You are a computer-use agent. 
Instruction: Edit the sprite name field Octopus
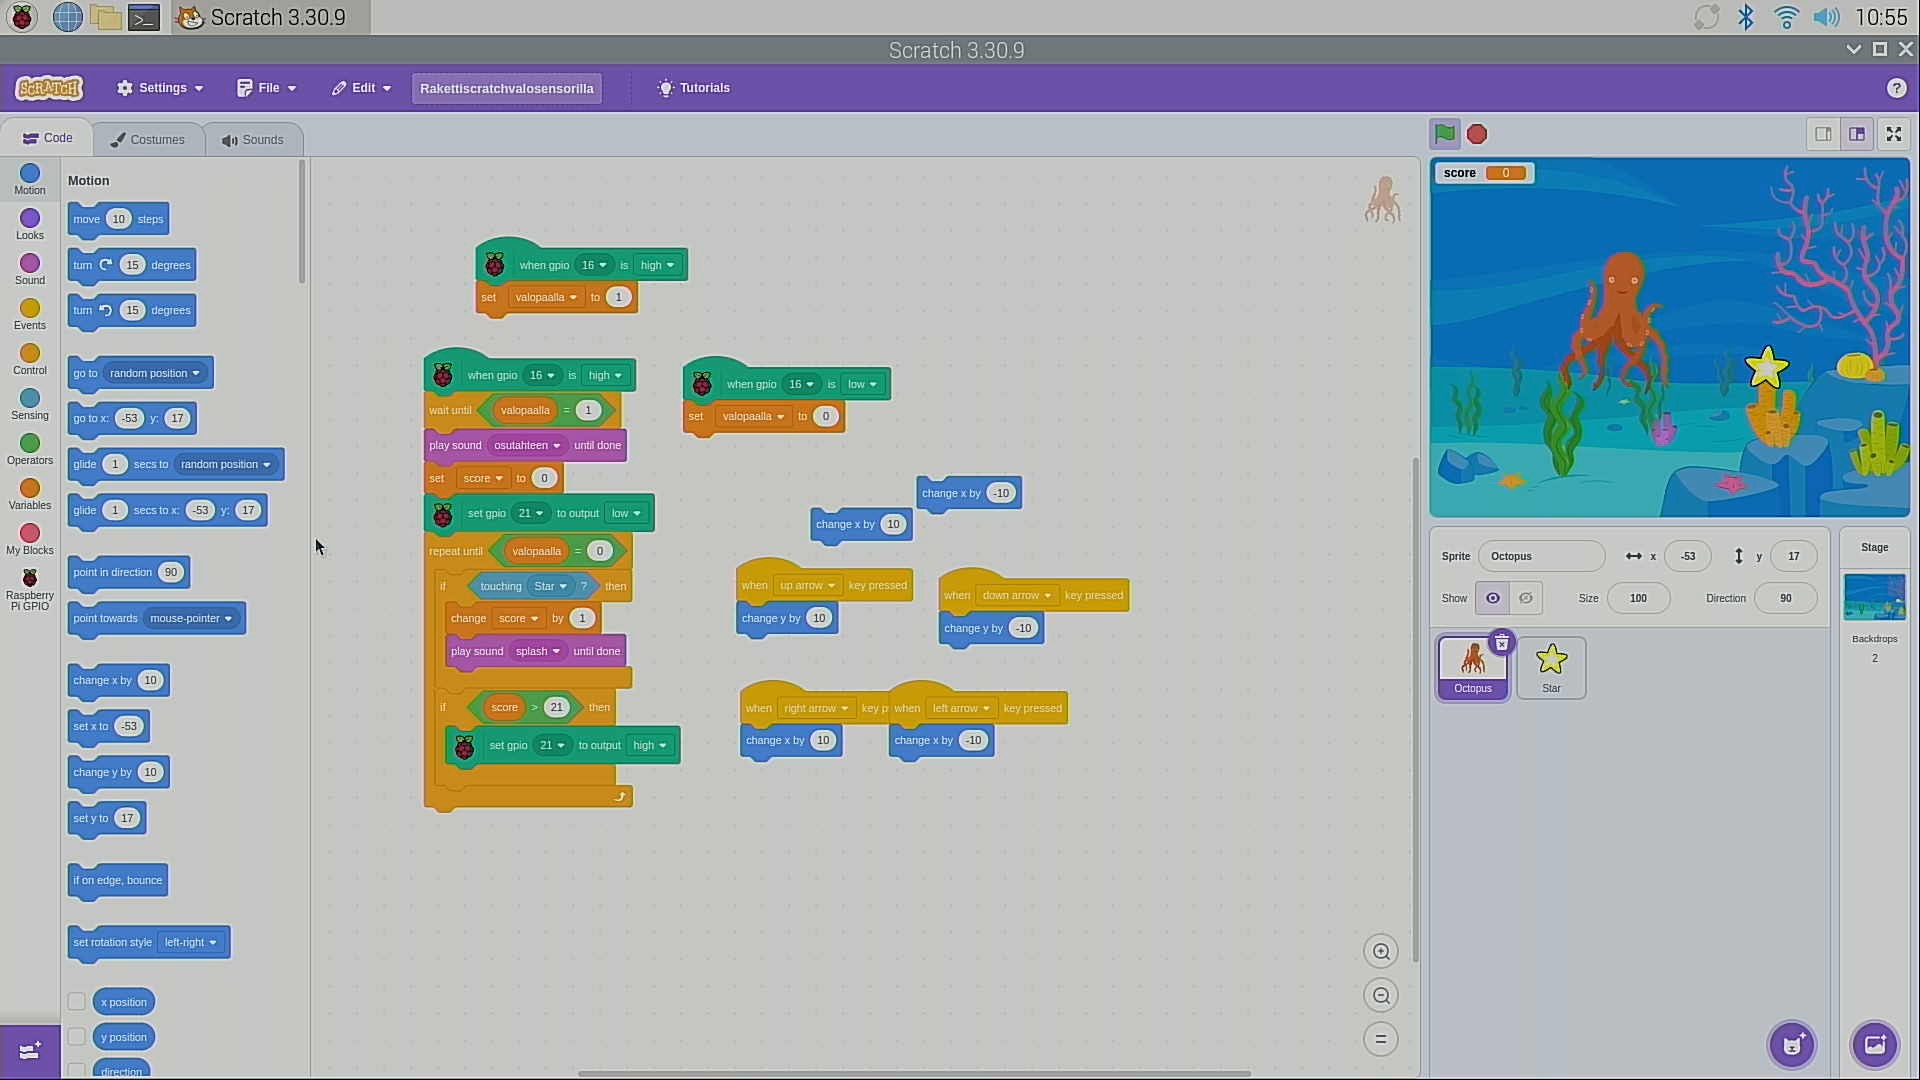point(1541,556)
